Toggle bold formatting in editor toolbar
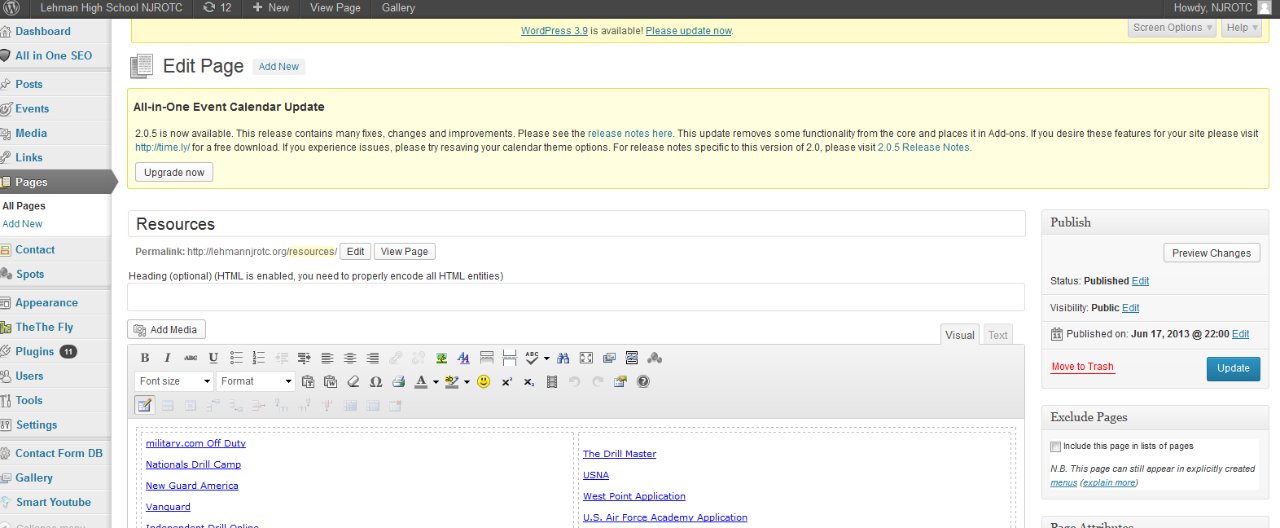This screenshot has width=1280, height=528. 145,358
